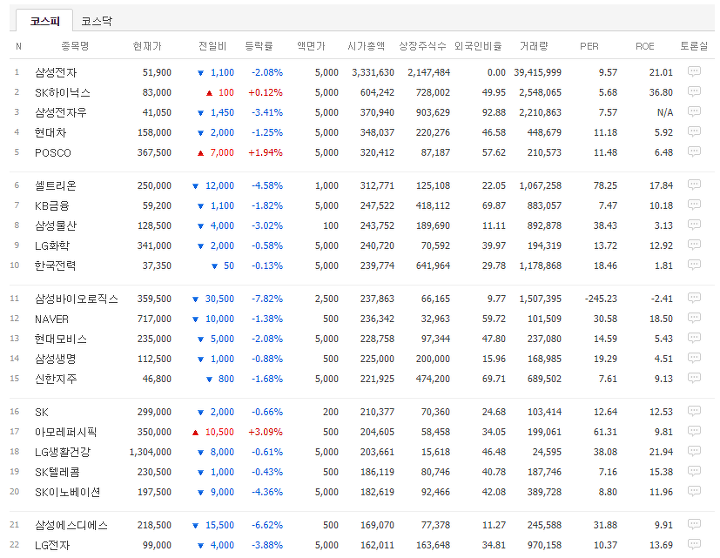The width and height of the screenshot is (720, 558).
Task: Open the 현대차 stock link
Action: (51, 133)
